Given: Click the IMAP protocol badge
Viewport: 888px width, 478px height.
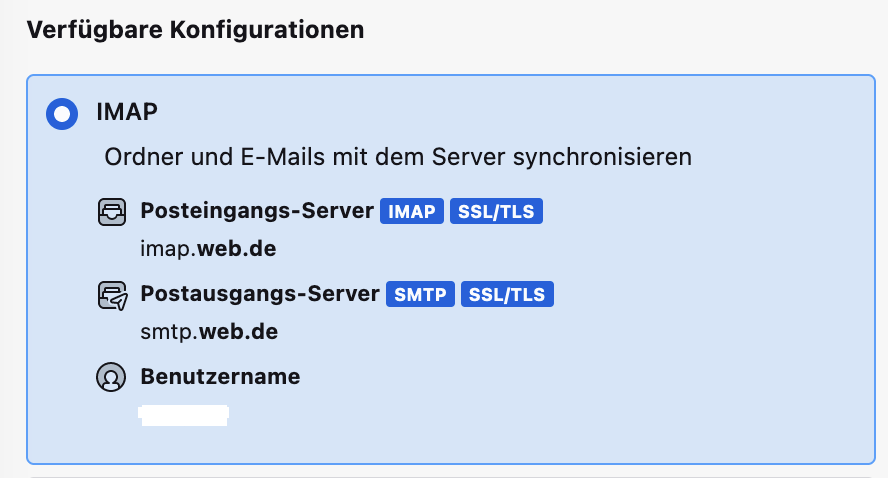Looking at the screenshot, I should click(412, 212).
